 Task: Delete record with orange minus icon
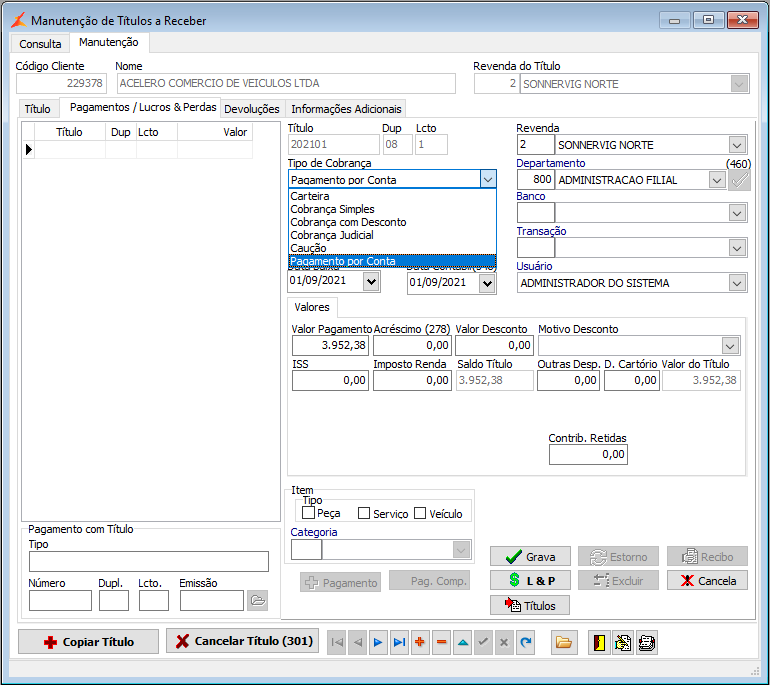441,642
